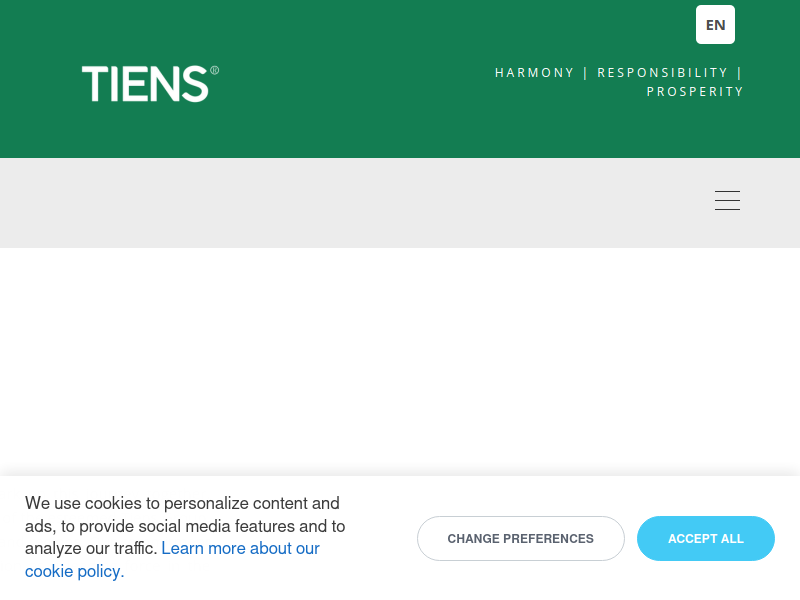Click the 'We use cookies' notice text
Image resolution: width=800 pixels, height=600 pixels.
tap(185, 537)
